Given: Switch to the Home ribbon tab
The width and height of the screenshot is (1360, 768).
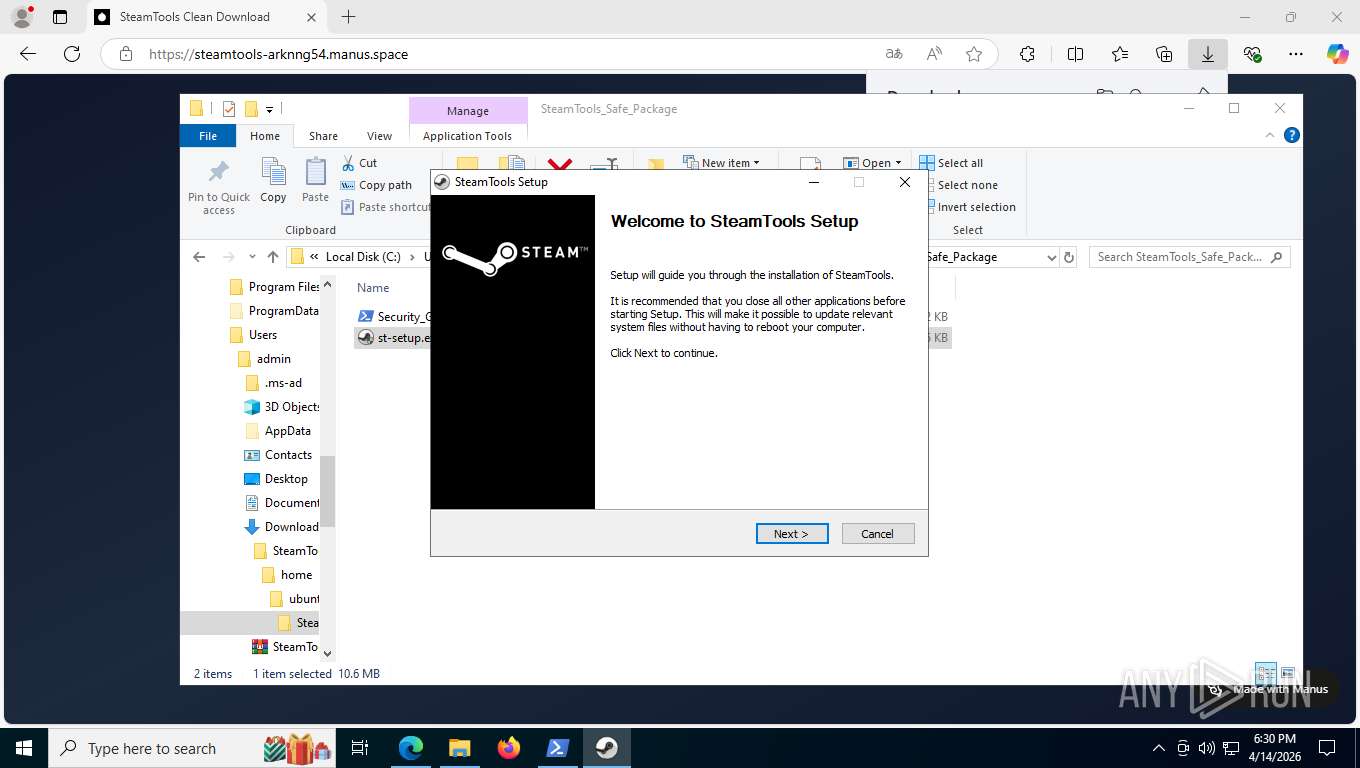Looking at the screenshot, I should click(265, 136).
